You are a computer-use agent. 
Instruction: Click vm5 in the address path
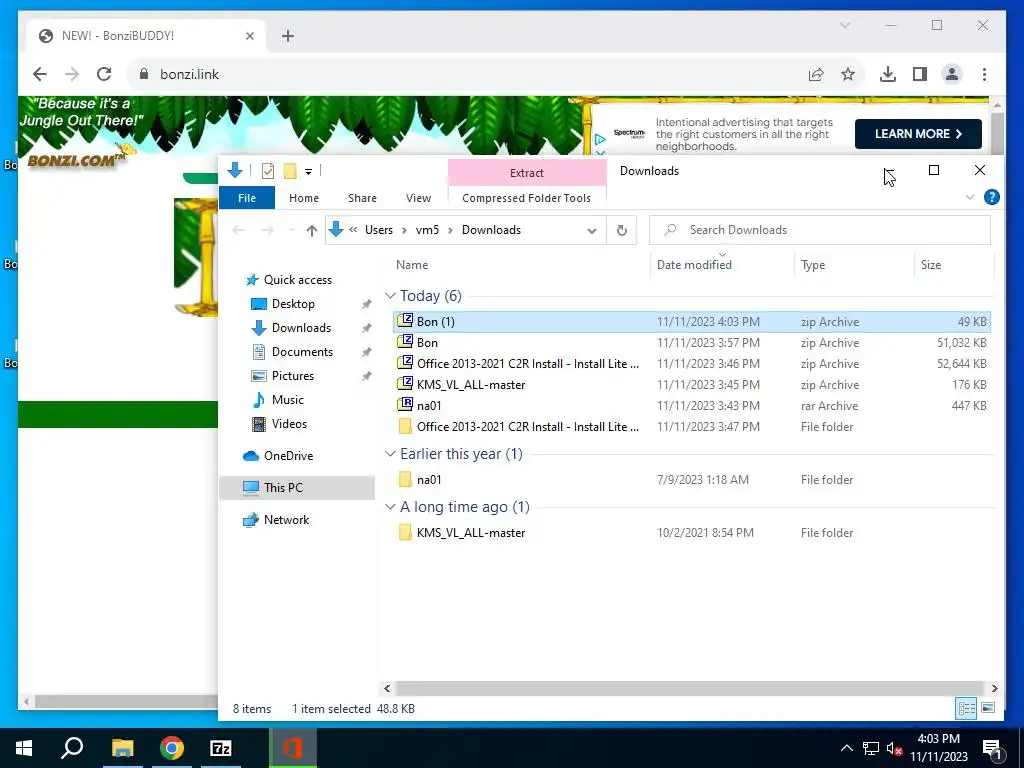point(427,230)
